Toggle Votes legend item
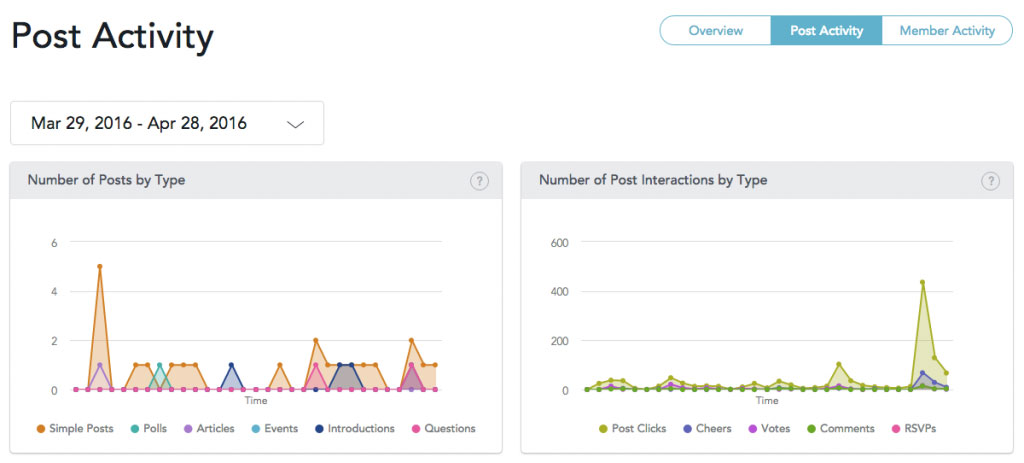The width and height of the screenshot is (1024, 463). 769,429
